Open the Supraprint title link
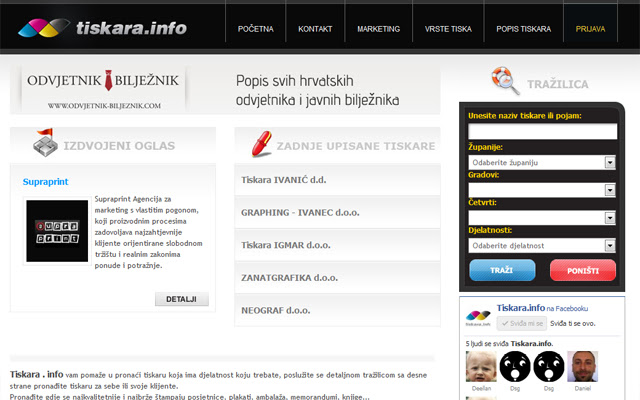The width and height of the screenshot is (640, 400). point(45,182)
